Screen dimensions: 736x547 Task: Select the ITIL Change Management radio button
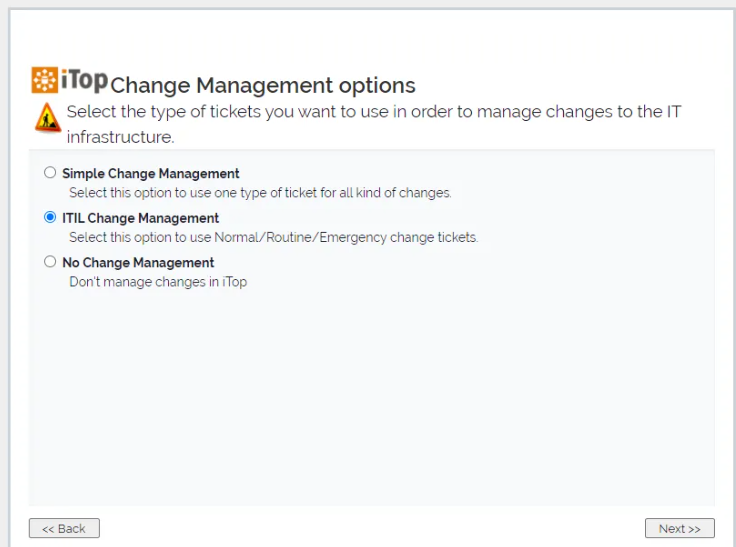[50, 218]
